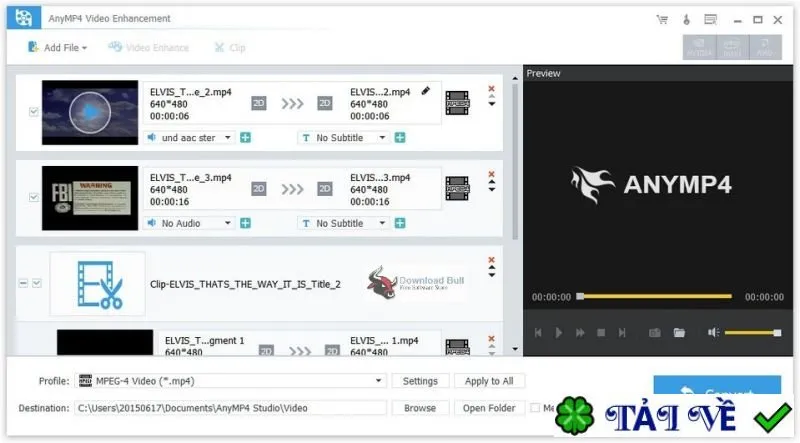Screen dimensions: 800x443
Task: Open the Profile MPEG-4 Video dropdown
Action: 231,381
